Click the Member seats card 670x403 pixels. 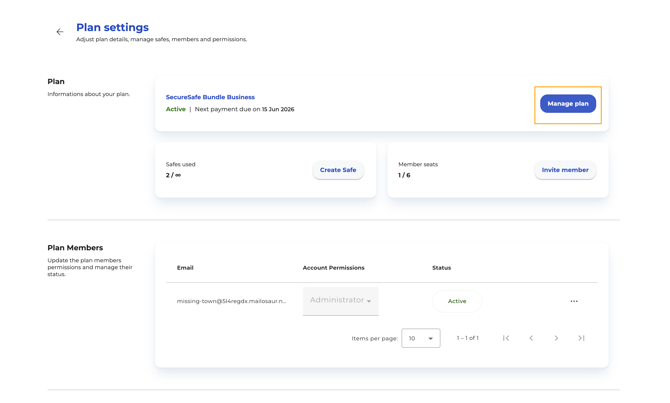(498, 170)
